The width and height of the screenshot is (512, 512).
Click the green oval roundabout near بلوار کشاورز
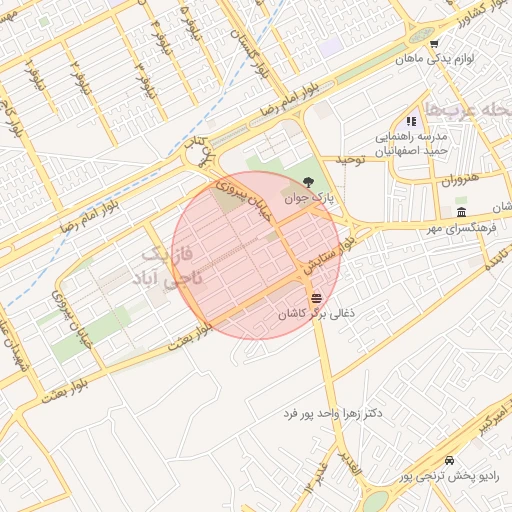coord(422,35)
